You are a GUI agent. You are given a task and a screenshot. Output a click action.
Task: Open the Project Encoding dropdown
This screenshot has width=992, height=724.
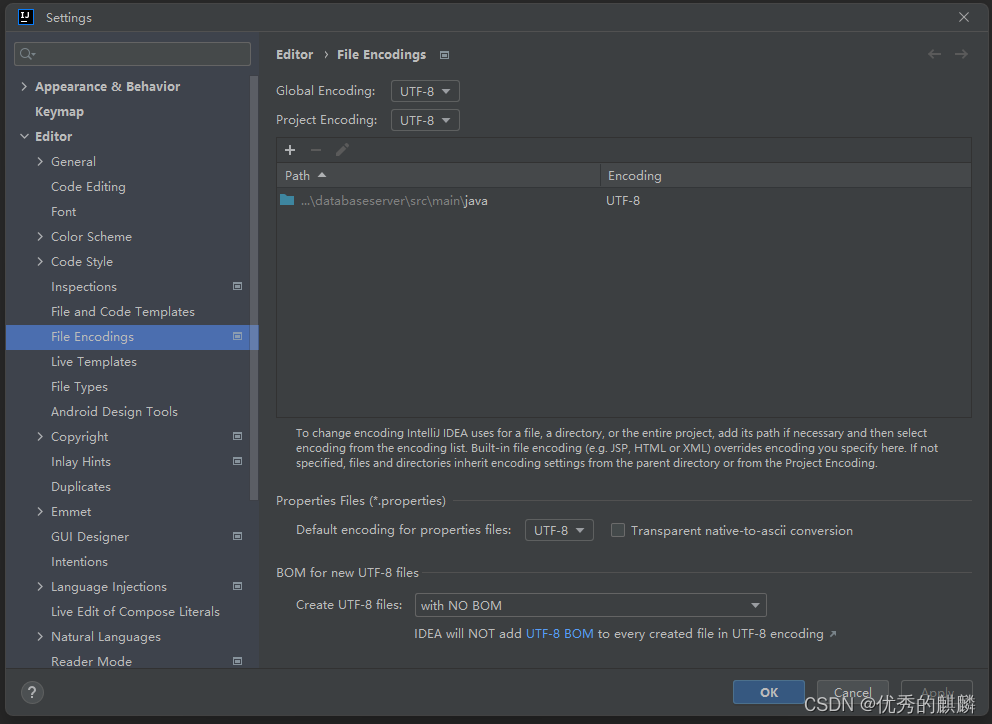coord(425,120)
